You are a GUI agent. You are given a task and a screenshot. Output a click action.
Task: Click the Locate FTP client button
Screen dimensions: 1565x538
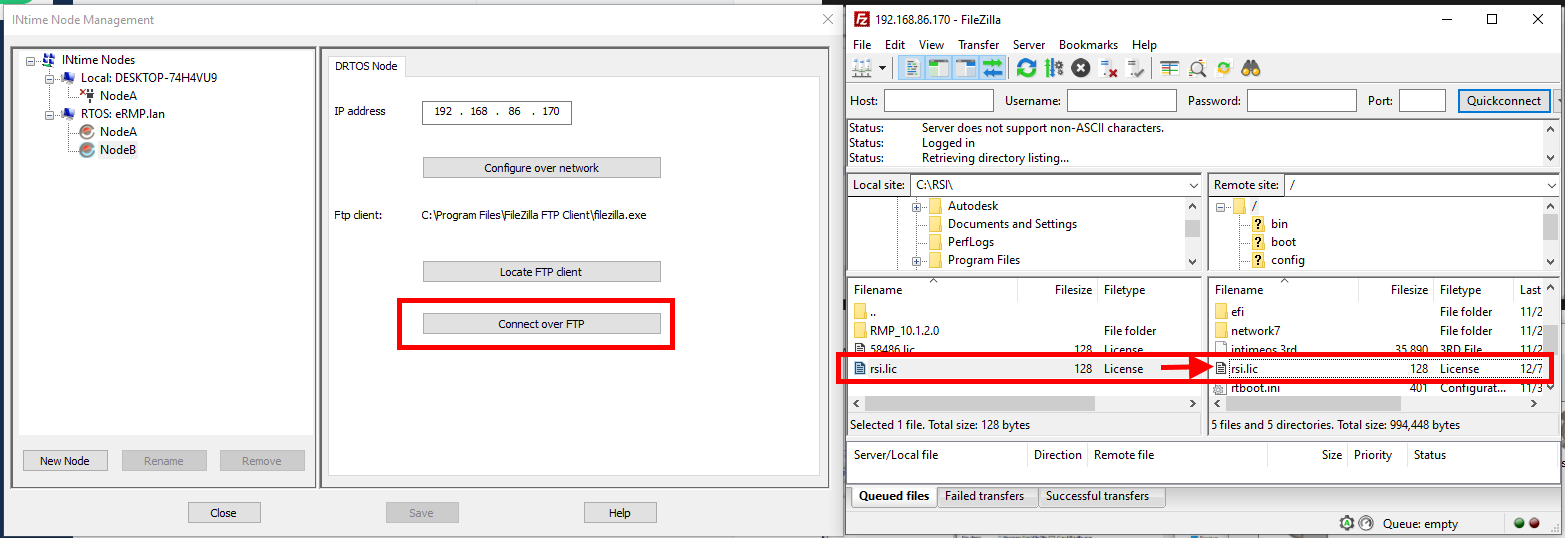541,272
